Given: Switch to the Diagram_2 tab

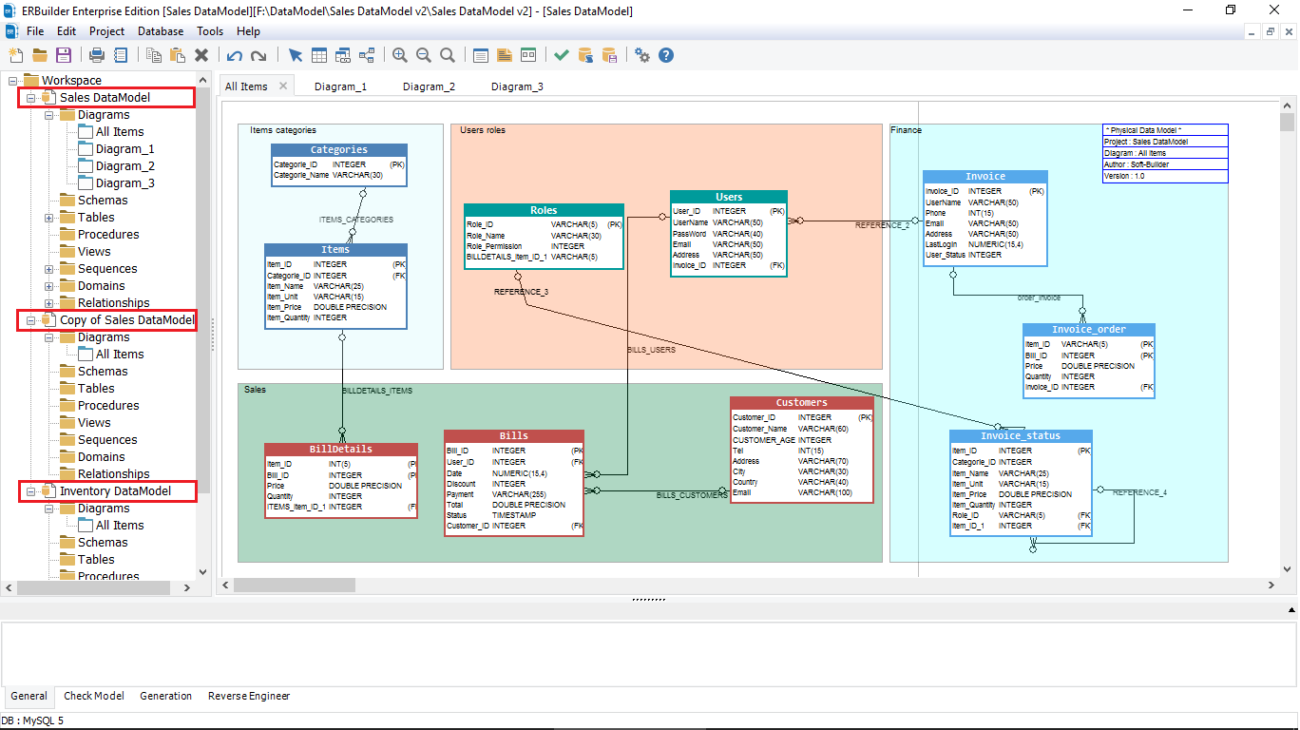Looking at the screenshot, I should 428,86.
